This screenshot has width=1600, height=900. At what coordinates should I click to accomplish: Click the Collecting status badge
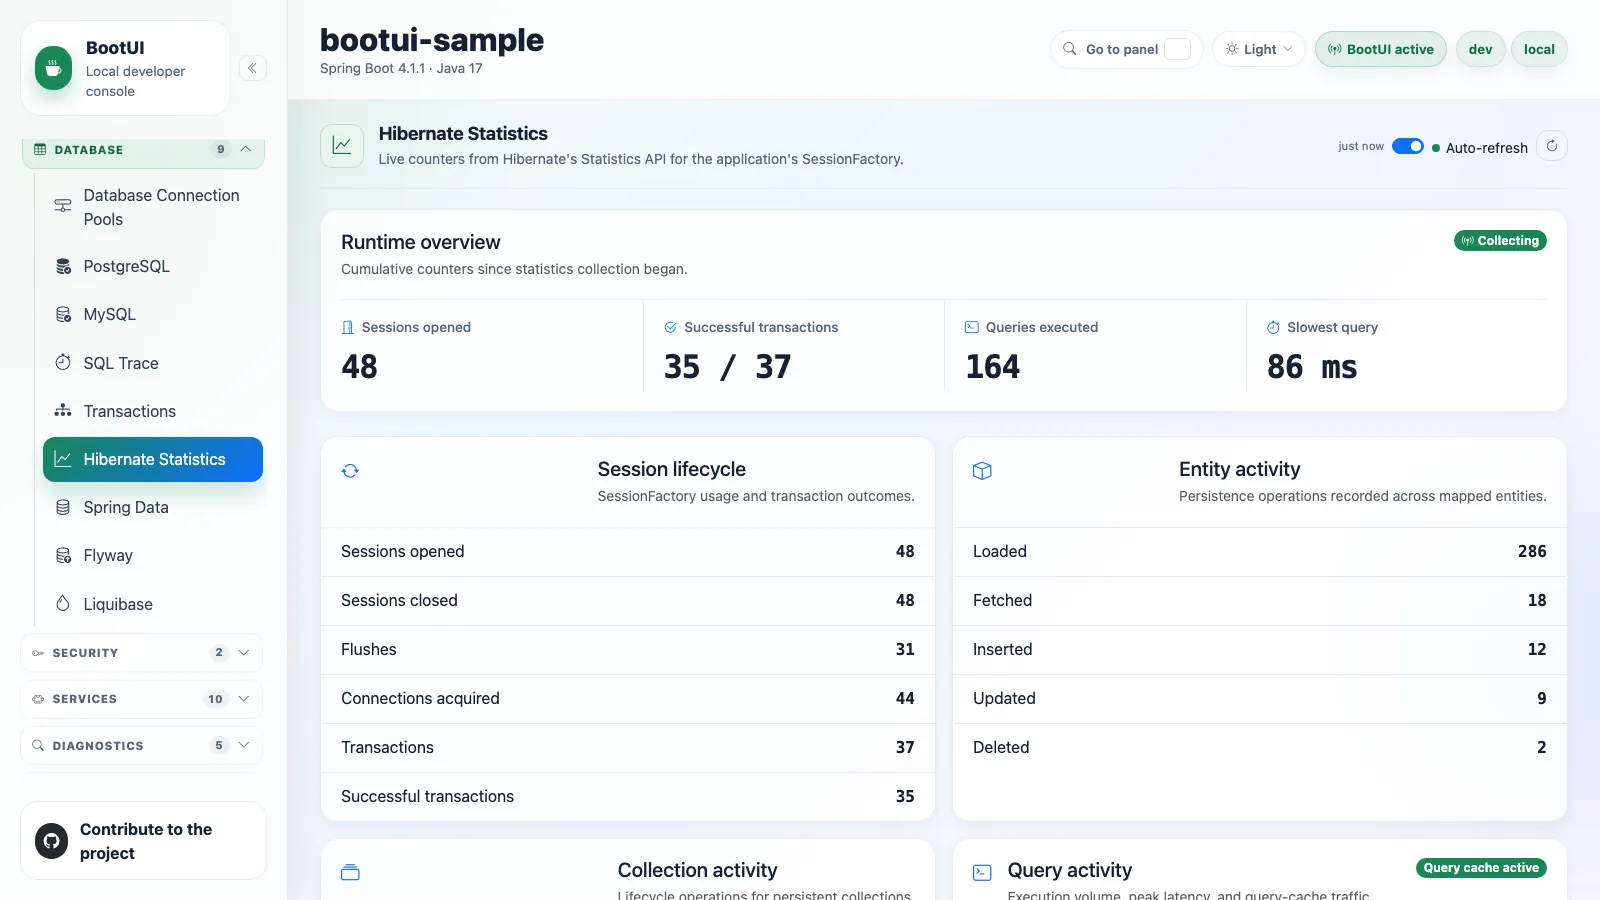(1500, 241)
